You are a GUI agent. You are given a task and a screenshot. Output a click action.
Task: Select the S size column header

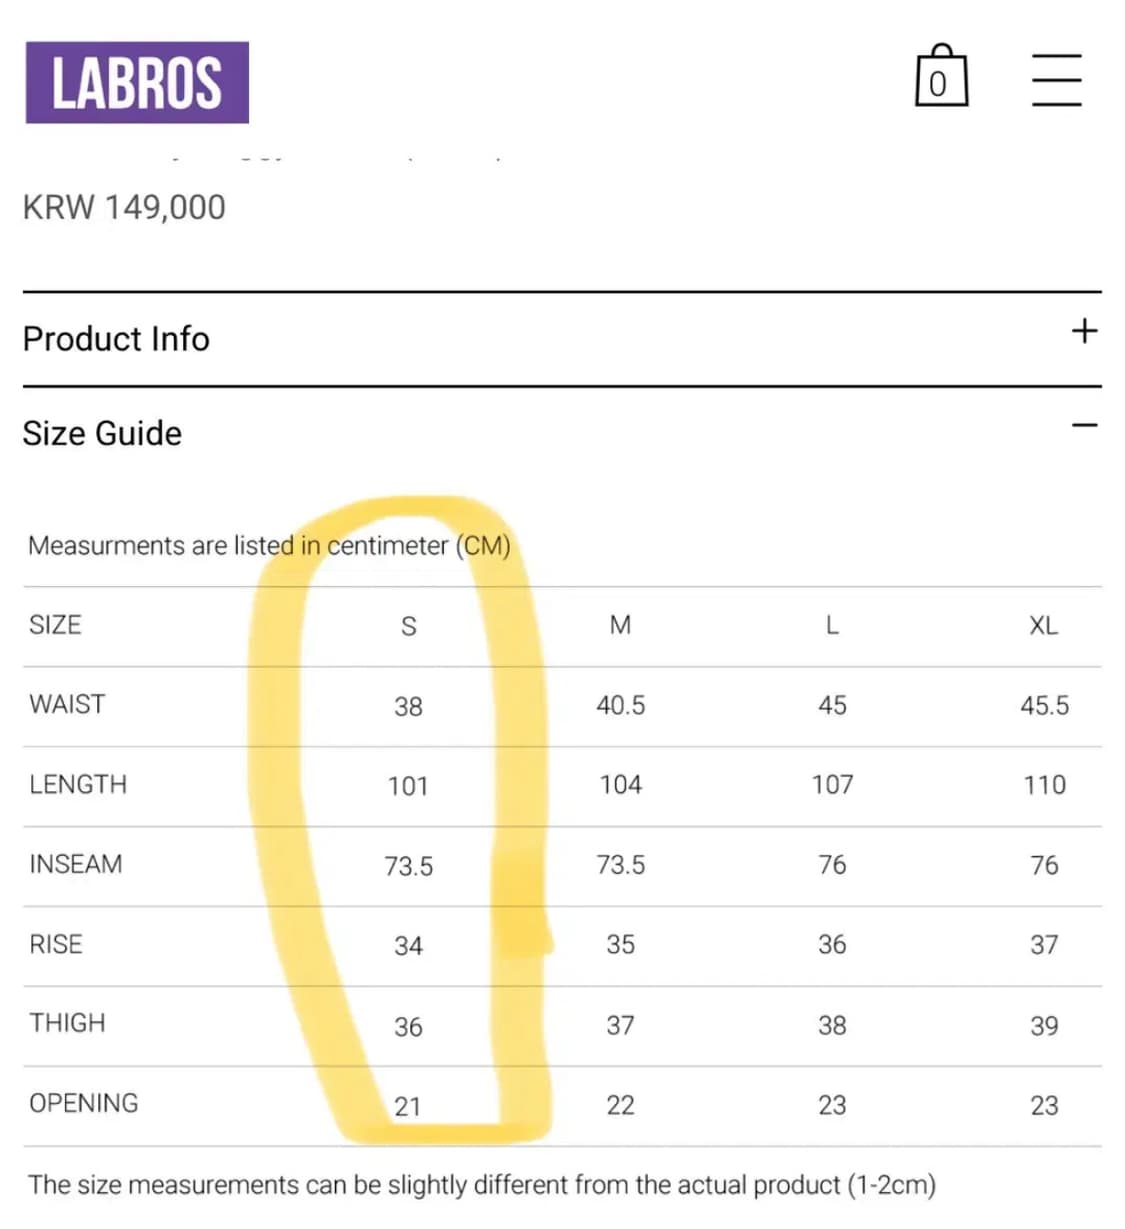(x=408, y=626)
